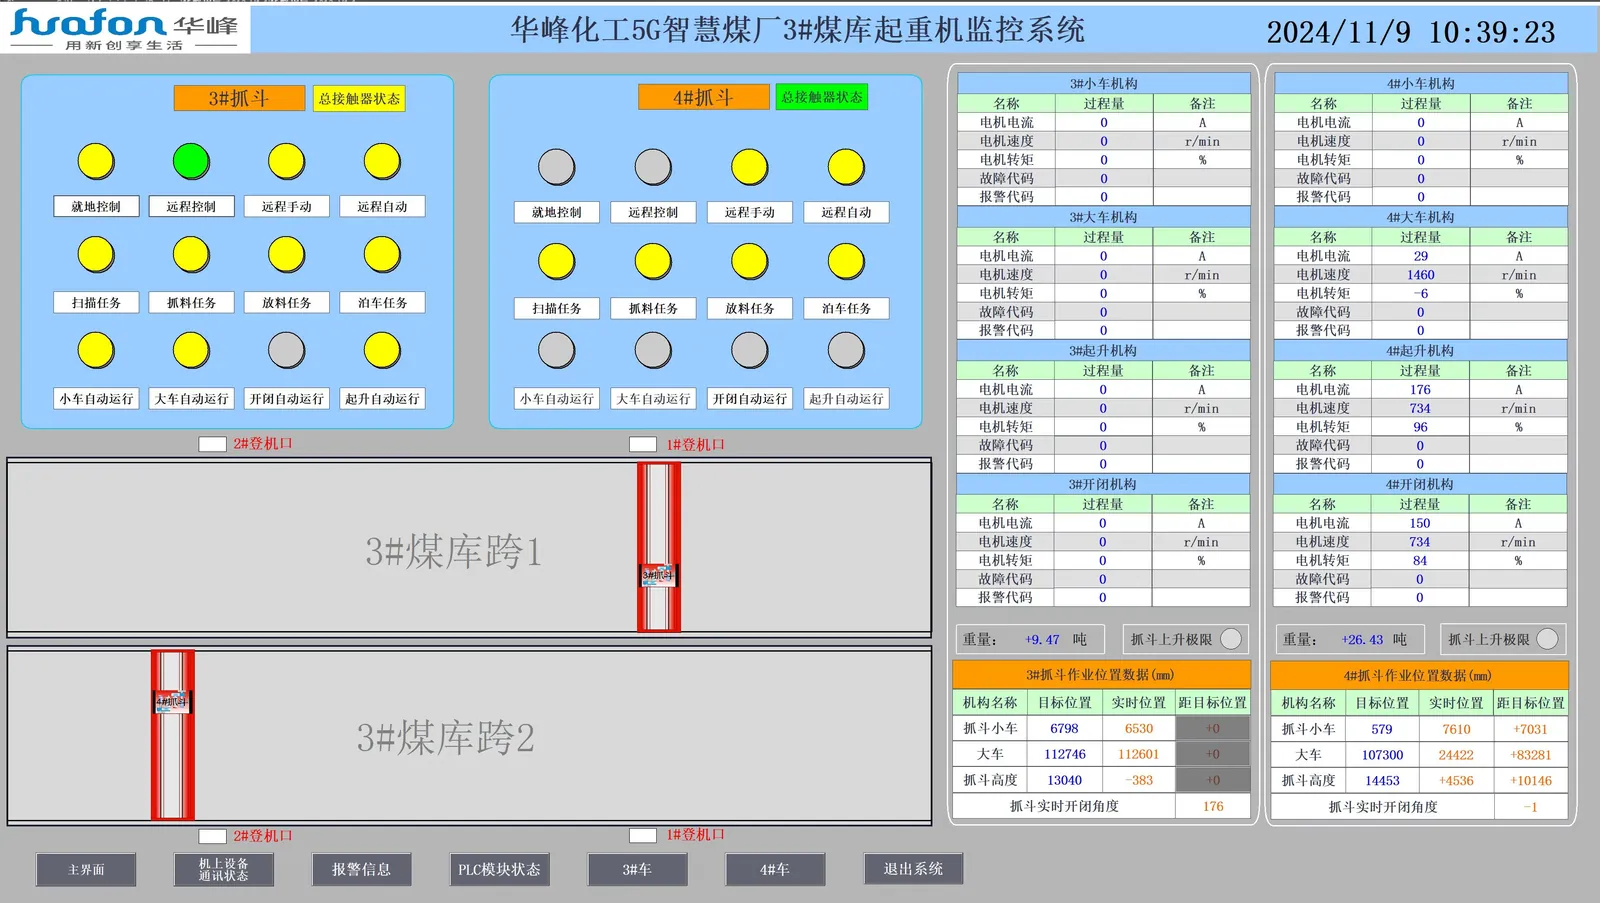Click 4#抓斗 大车 实时位置 value 24422
The height and width of the screenshot is (903, 1600).
pyautogui.click(x=1456, y=755)
